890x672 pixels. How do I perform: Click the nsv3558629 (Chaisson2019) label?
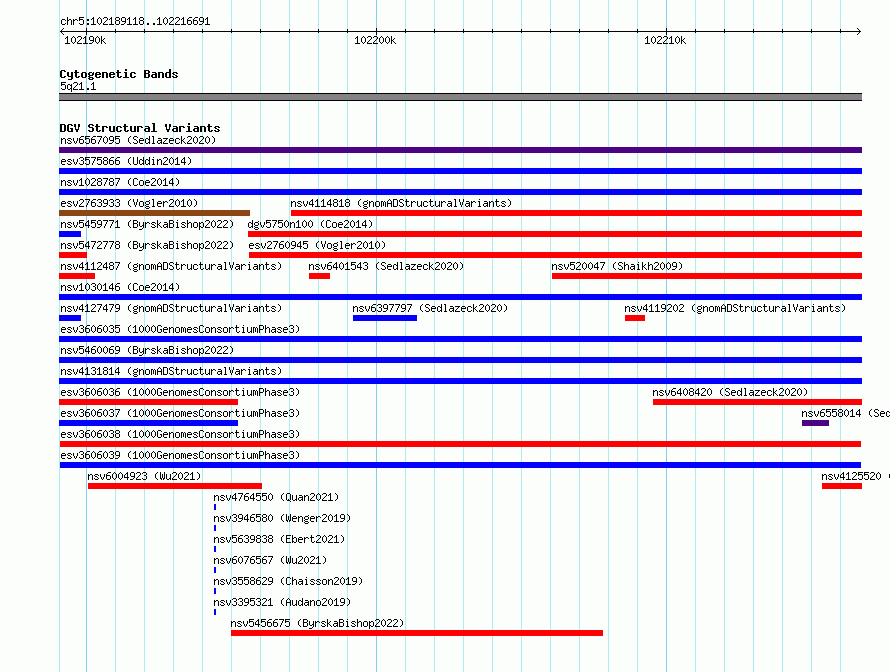[x=288, y=581]
